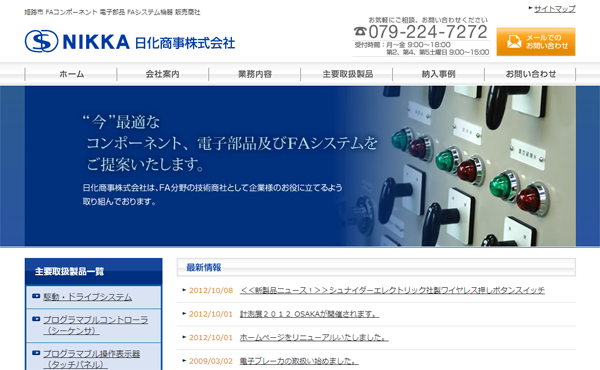Click the orange メールでのお問い合わせ button
This screenshot has height=370, width=600.
(536, 42)
